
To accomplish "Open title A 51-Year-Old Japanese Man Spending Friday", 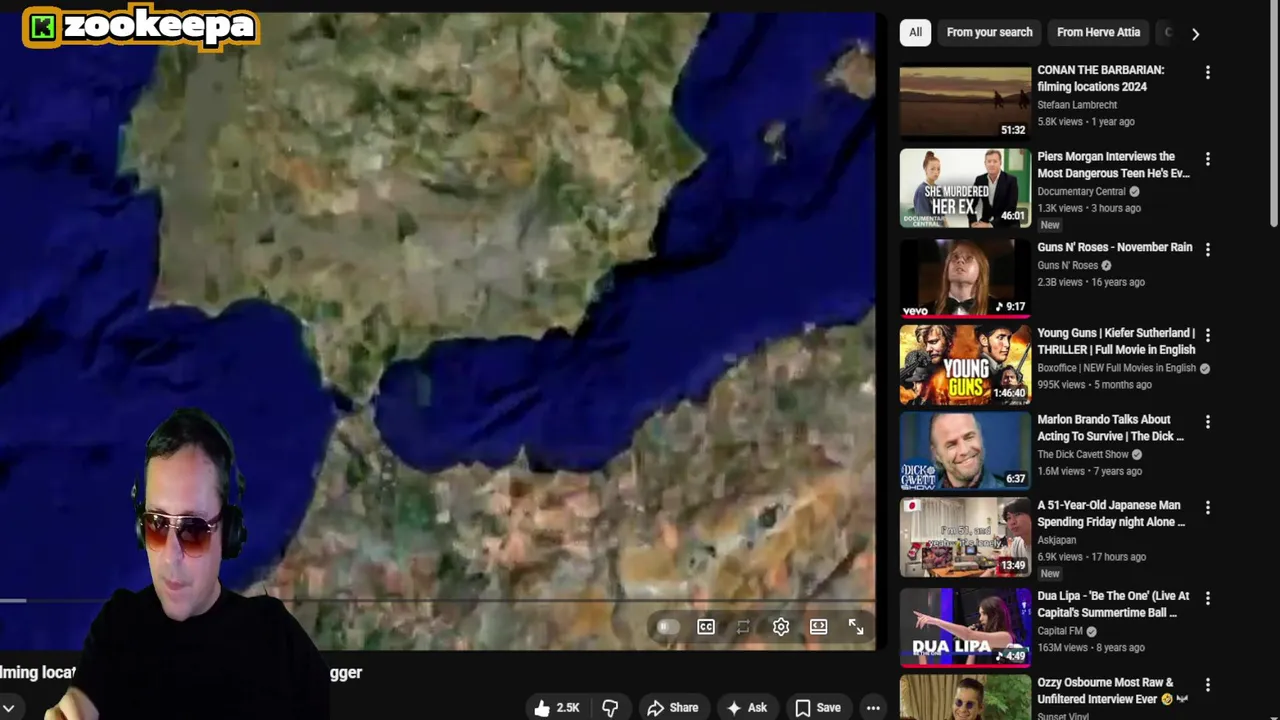I will (x=1111, y=514).
